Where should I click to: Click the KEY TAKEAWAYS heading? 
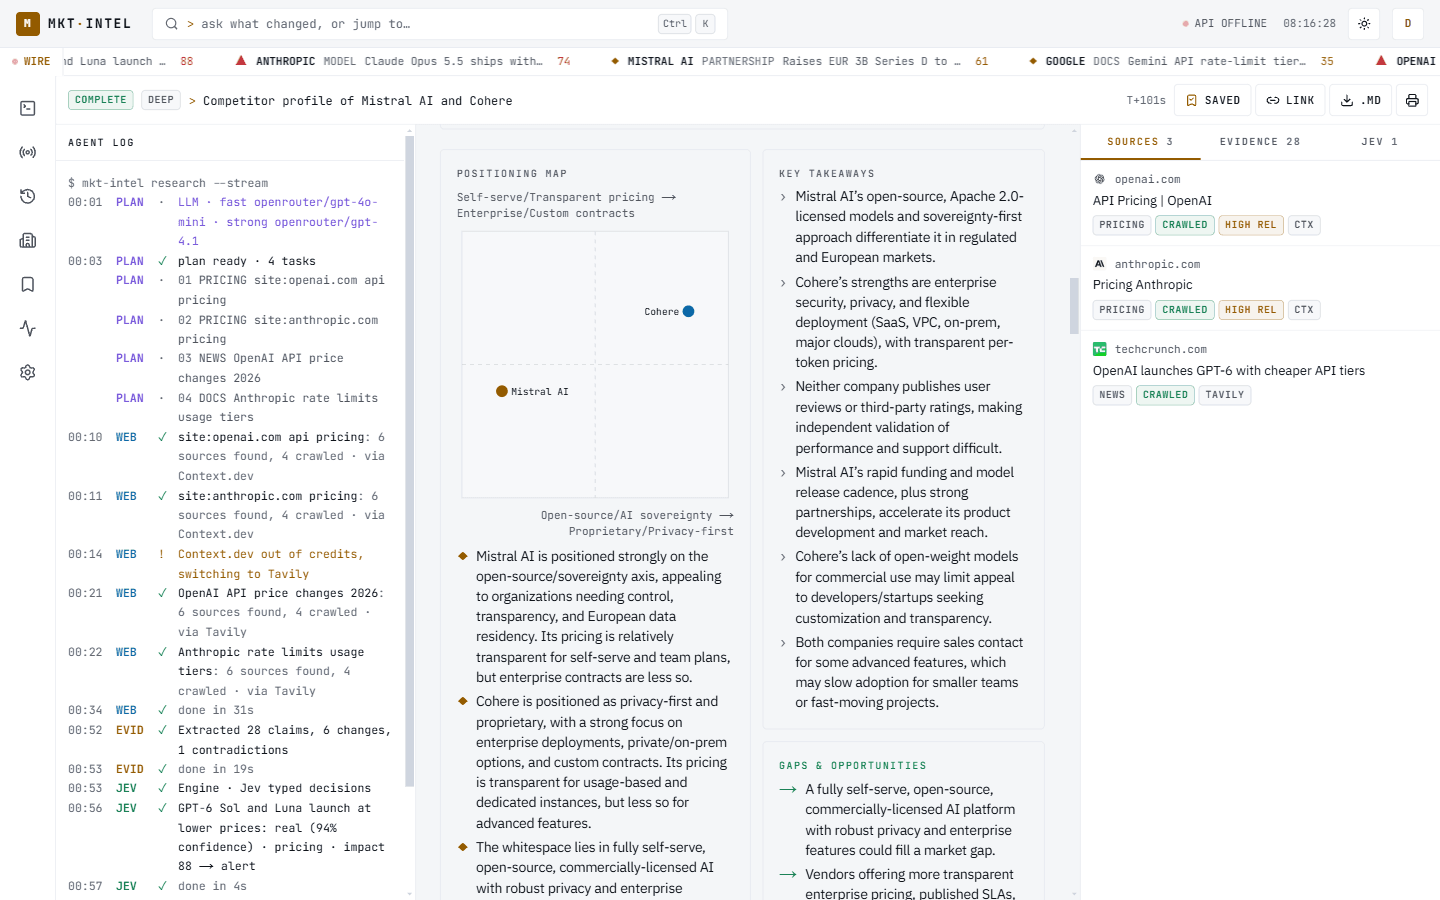(x=827, y=174)
